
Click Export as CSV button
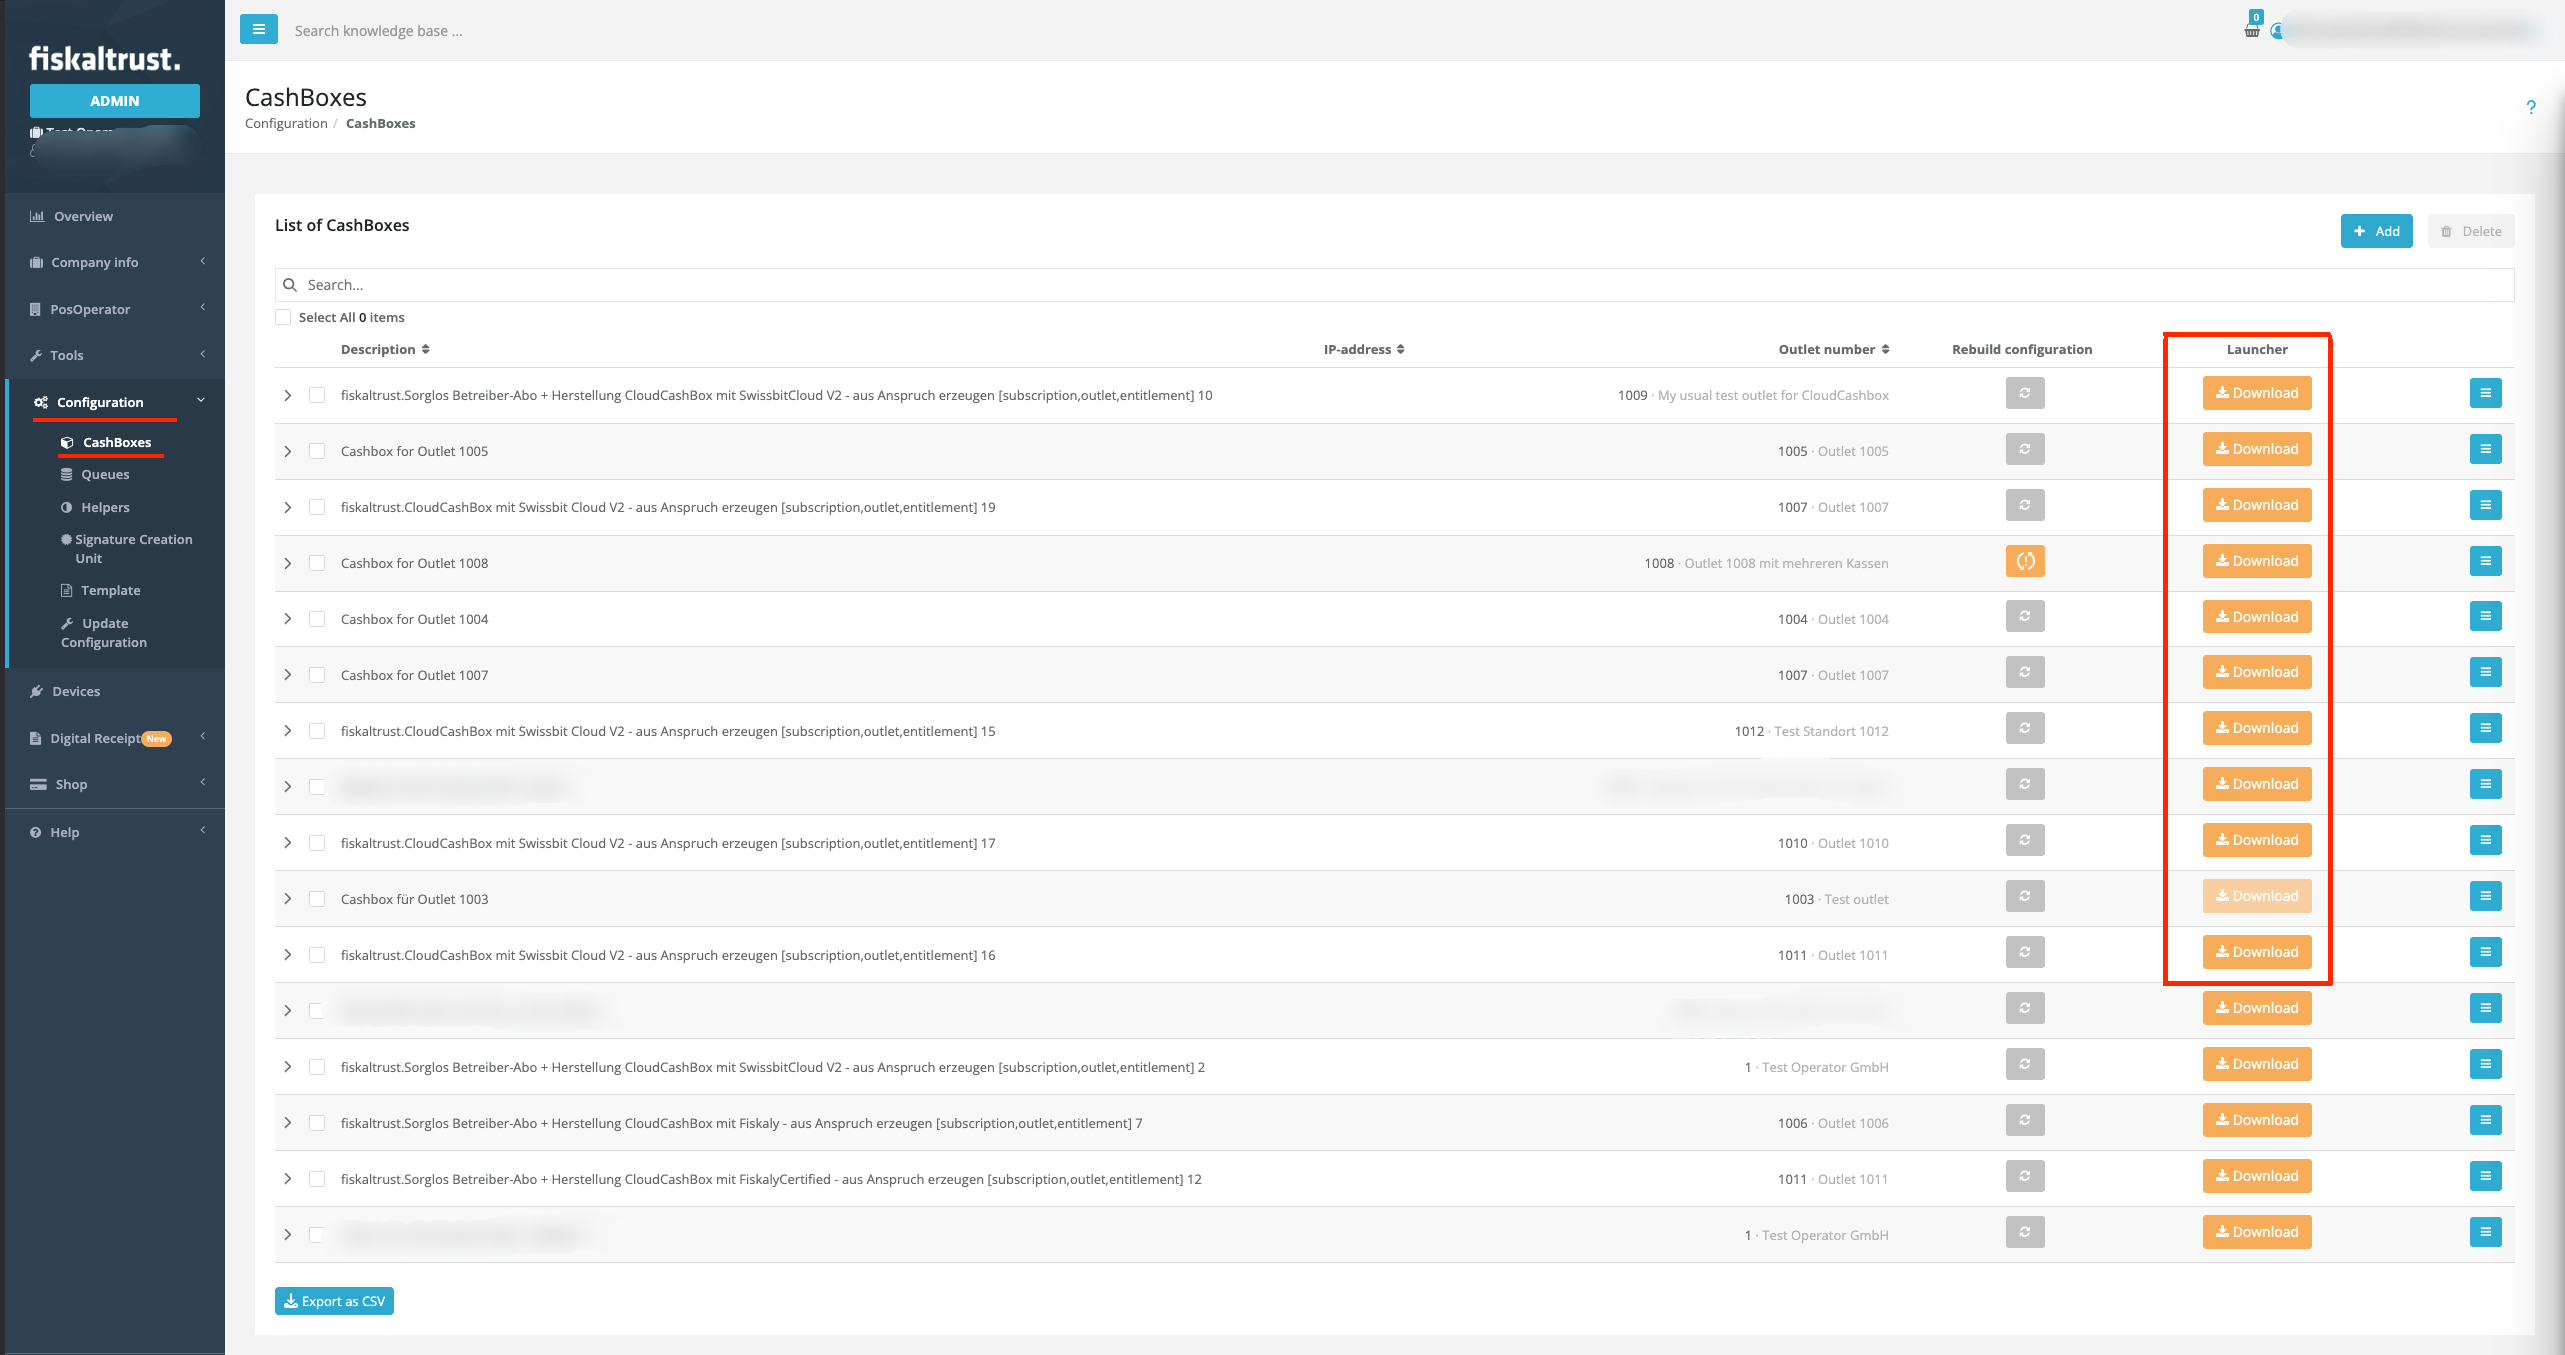pos(334,1301)
